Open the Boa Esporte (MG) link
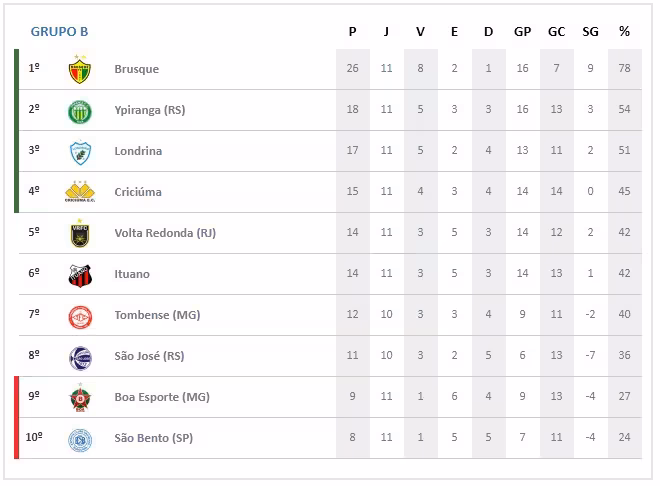Viewport: 660px width, 486px height. pos(161,397)
